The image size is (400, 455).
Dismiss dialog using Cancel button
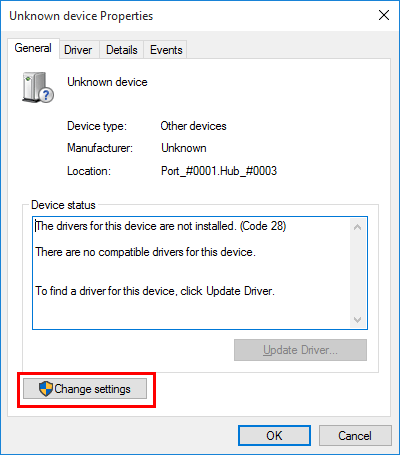[355, 435]
